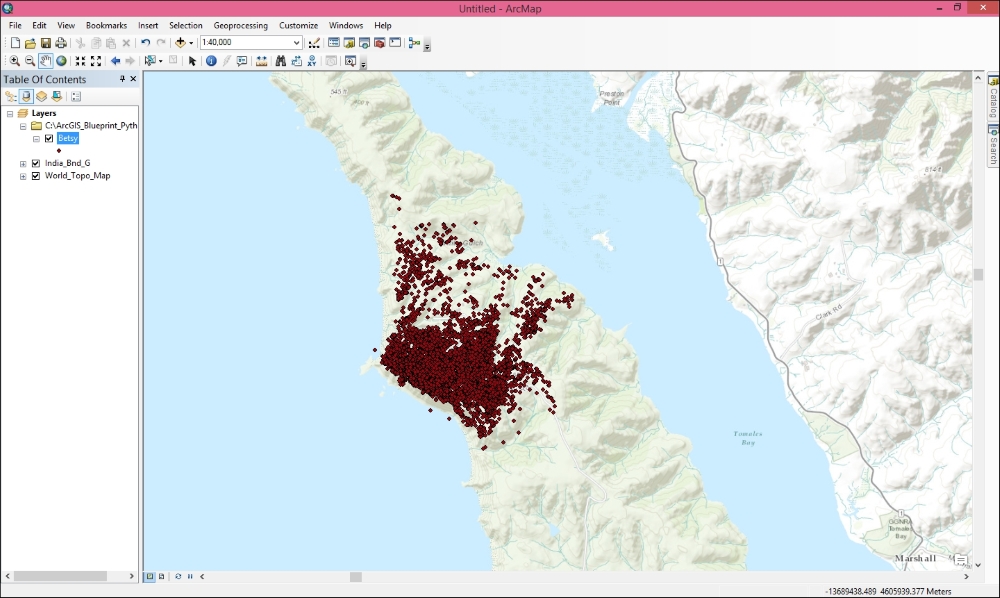Click the map's horizontal scrollbar thumb

click(355, 577)
